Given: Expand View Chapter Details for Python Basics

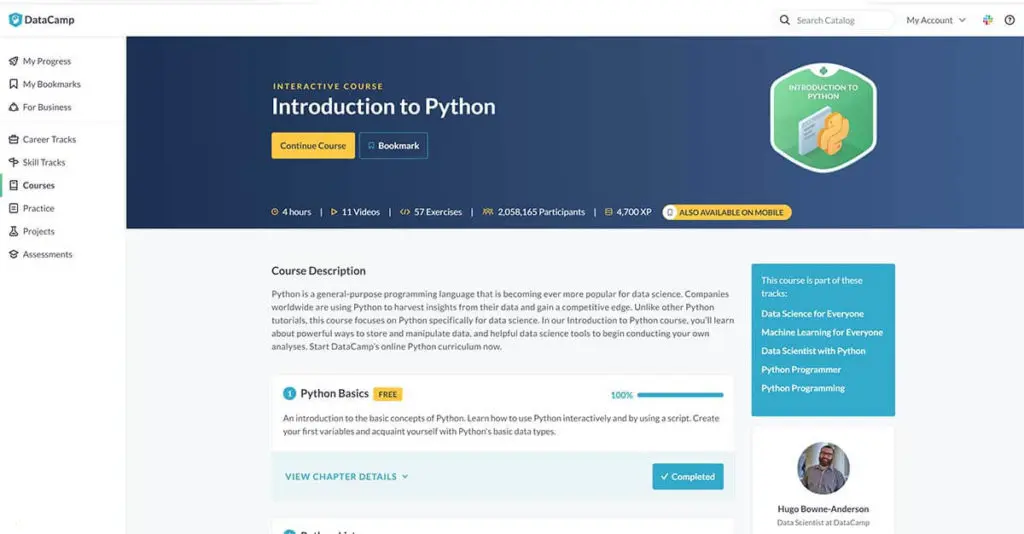Looking at the screenshot, I should 346,477.
